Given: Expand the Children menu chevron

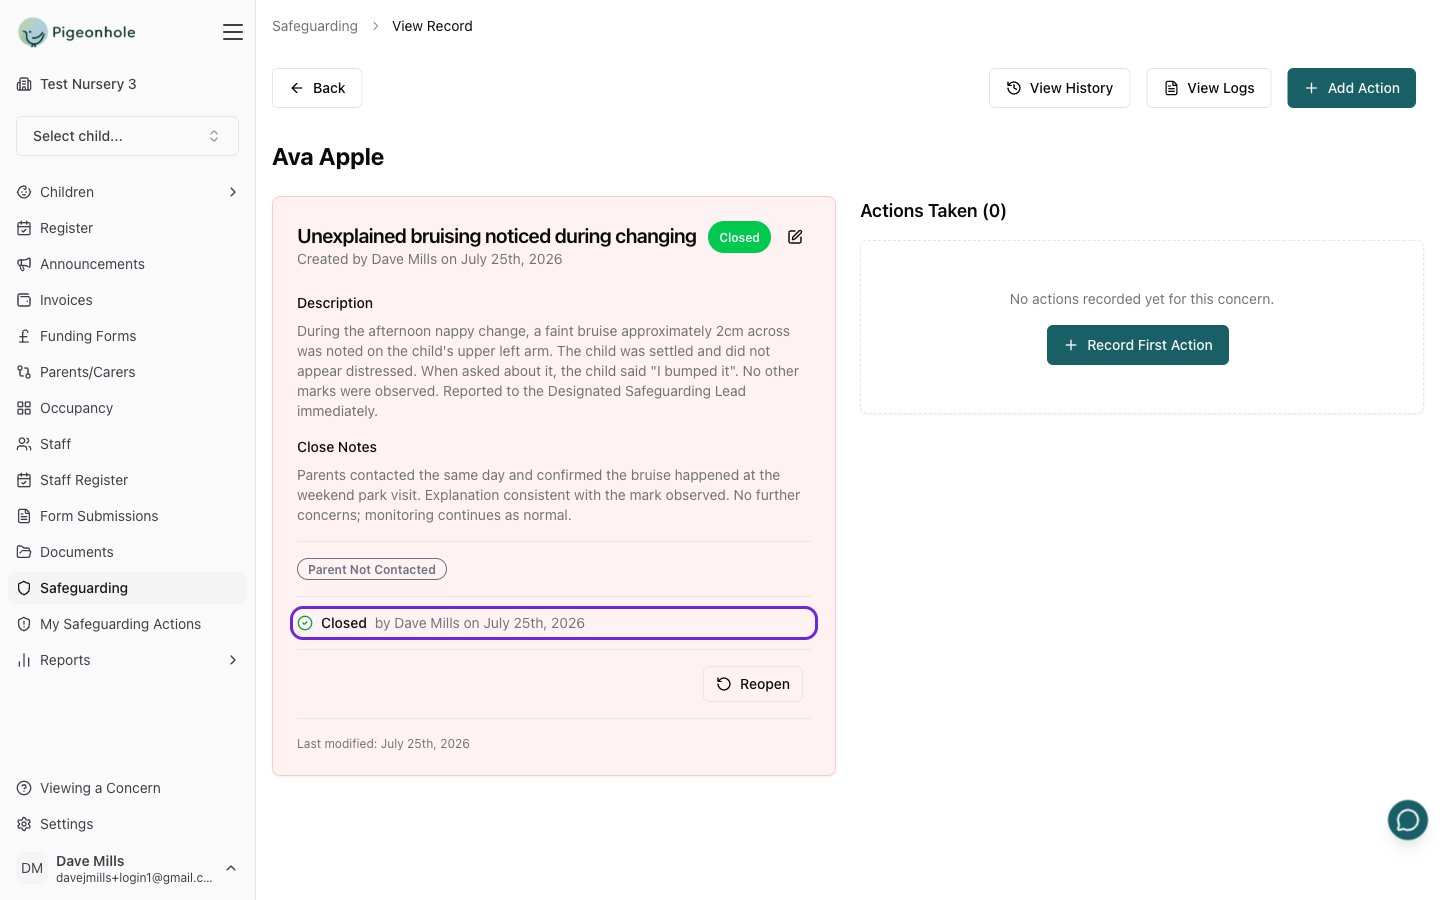Looking at the screenshot, I should [233, 192].
